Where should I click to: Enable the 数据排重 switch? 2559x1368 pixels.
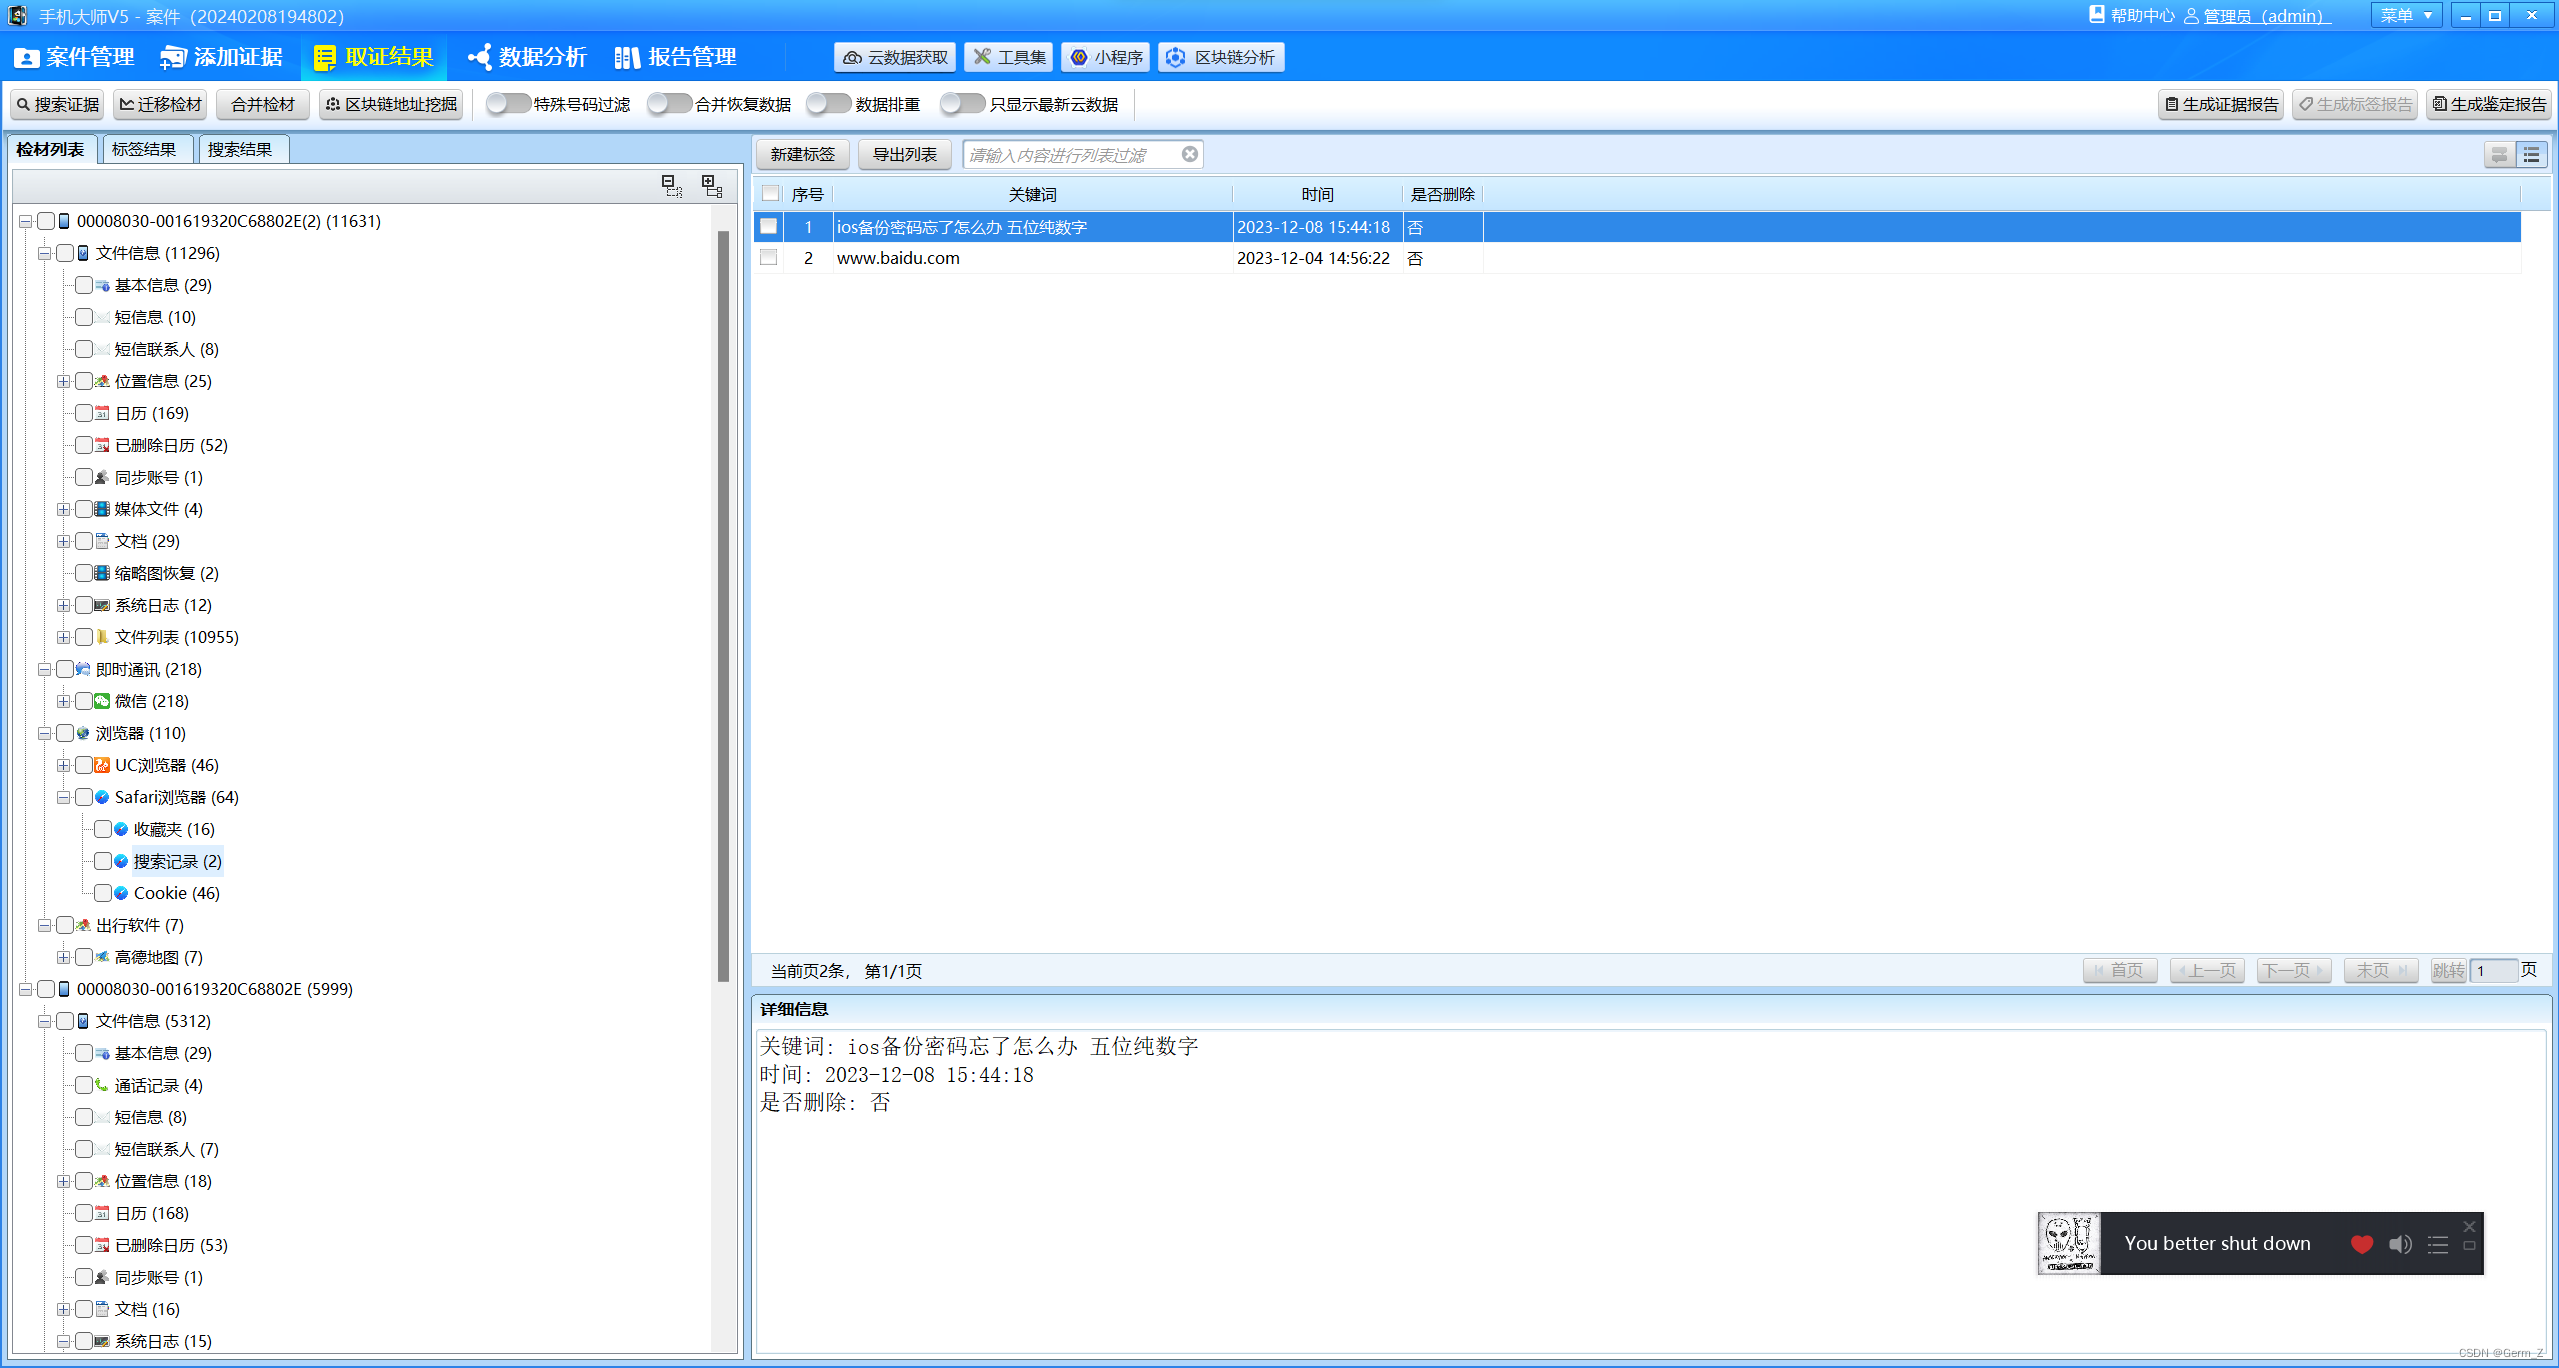[x=828, y=104]
